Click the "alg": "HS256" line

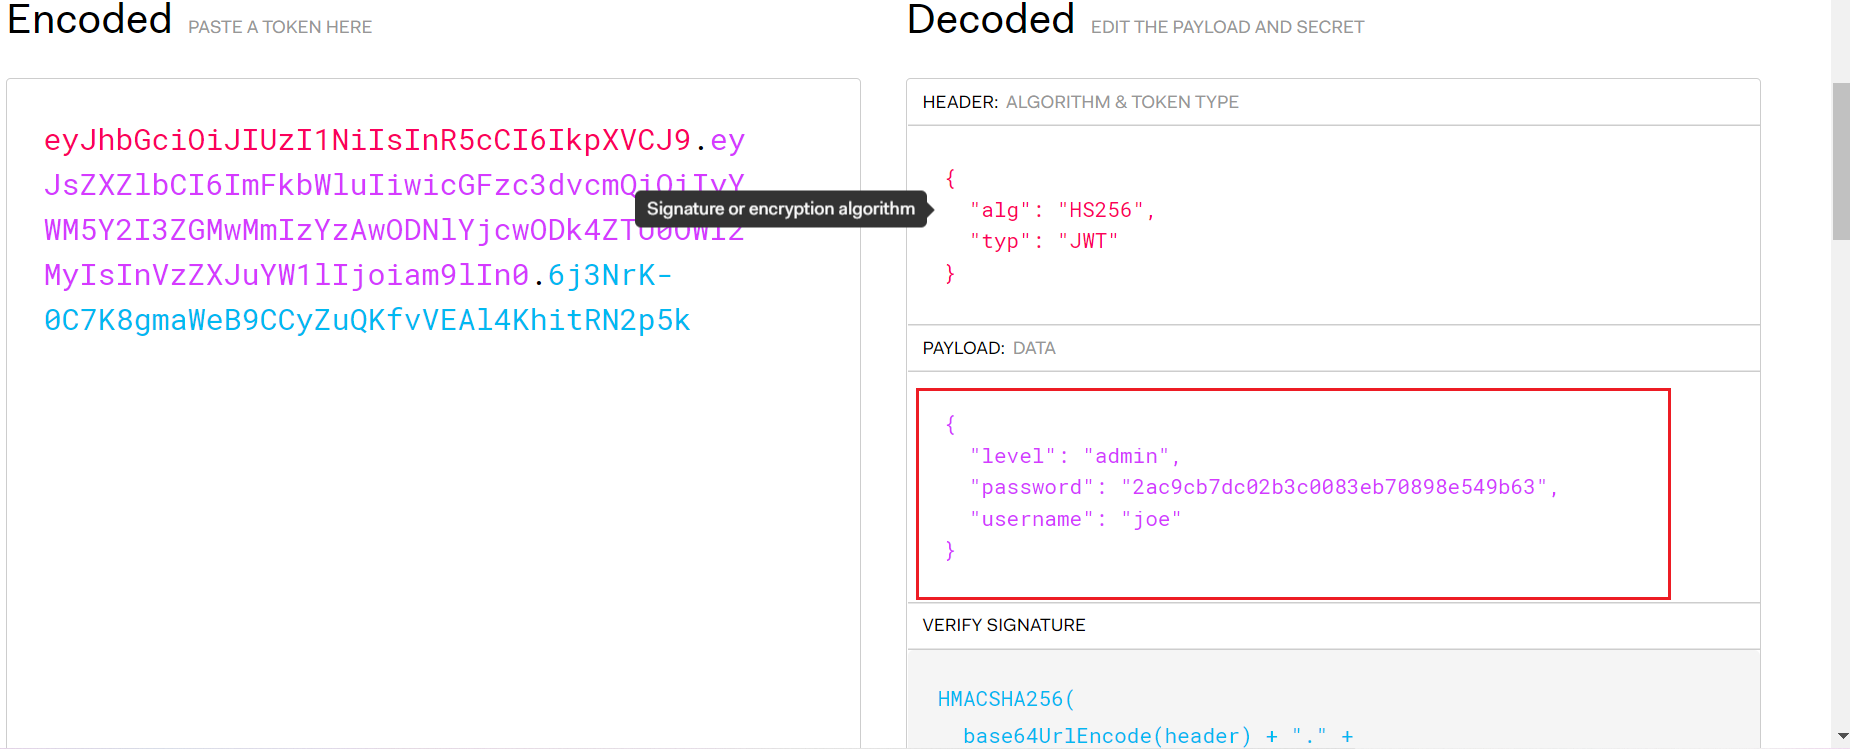point(1062,210)
